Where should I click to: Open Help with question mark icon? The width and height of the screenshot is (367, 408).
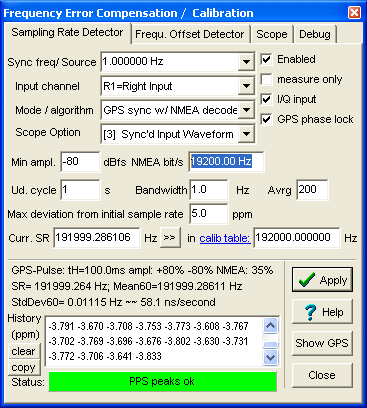(322, 312)
